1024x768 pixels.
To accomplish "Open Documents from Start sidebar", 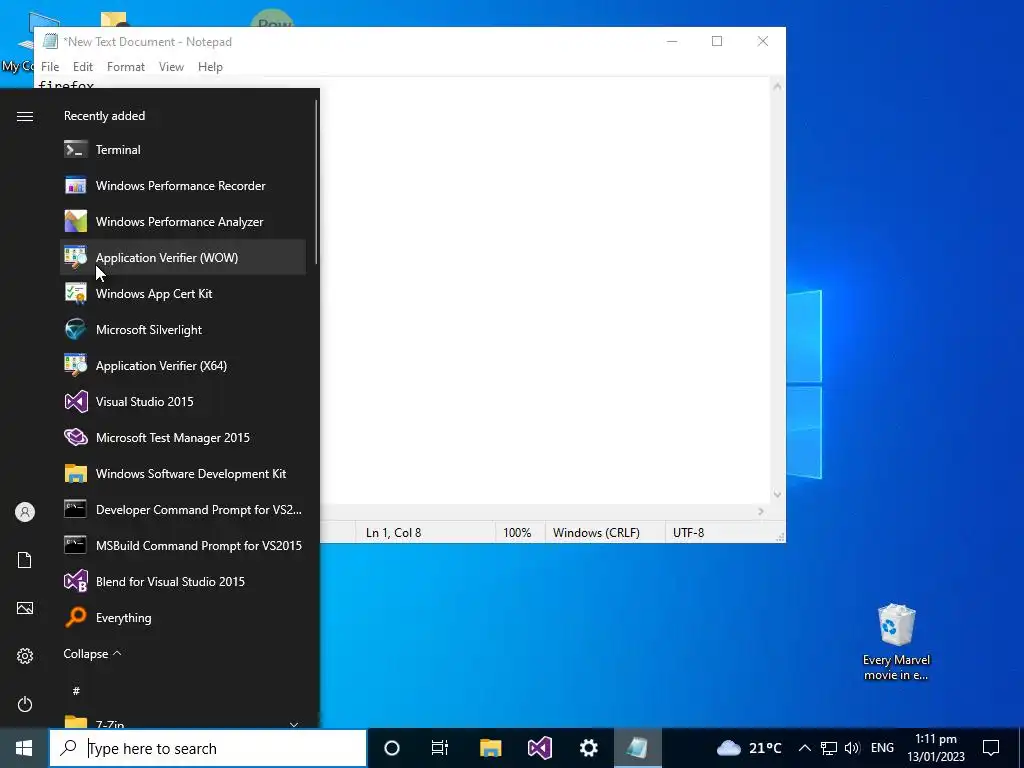I will 25,560.
